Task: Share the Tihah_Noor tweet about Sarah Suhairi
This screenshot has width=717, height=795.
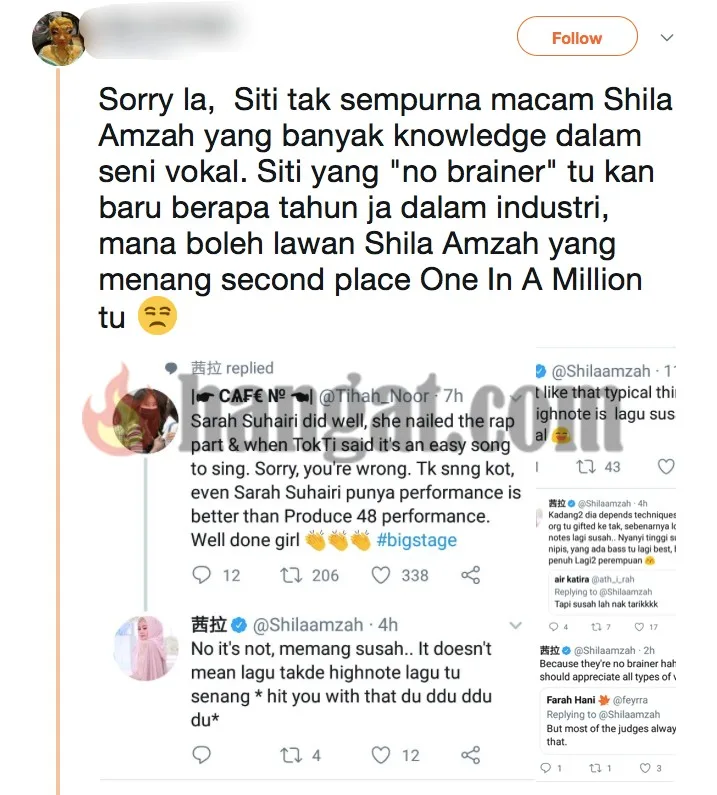Action: [x=470, y=575]
